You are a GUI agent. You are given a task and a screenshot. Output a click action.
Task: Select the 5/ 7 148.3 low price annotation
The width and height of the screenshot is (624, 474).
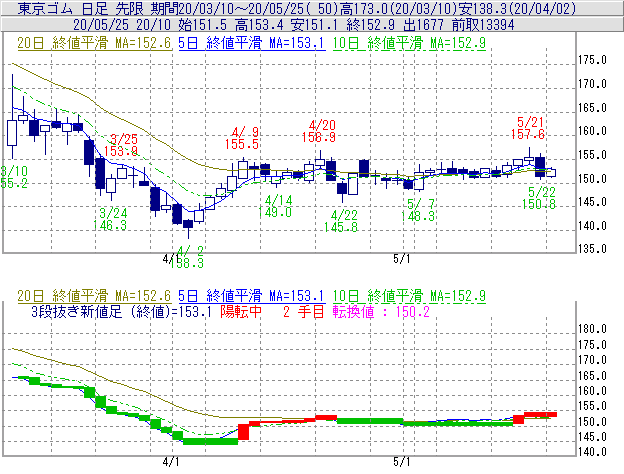pyautogui.click(x=418, y=210)
